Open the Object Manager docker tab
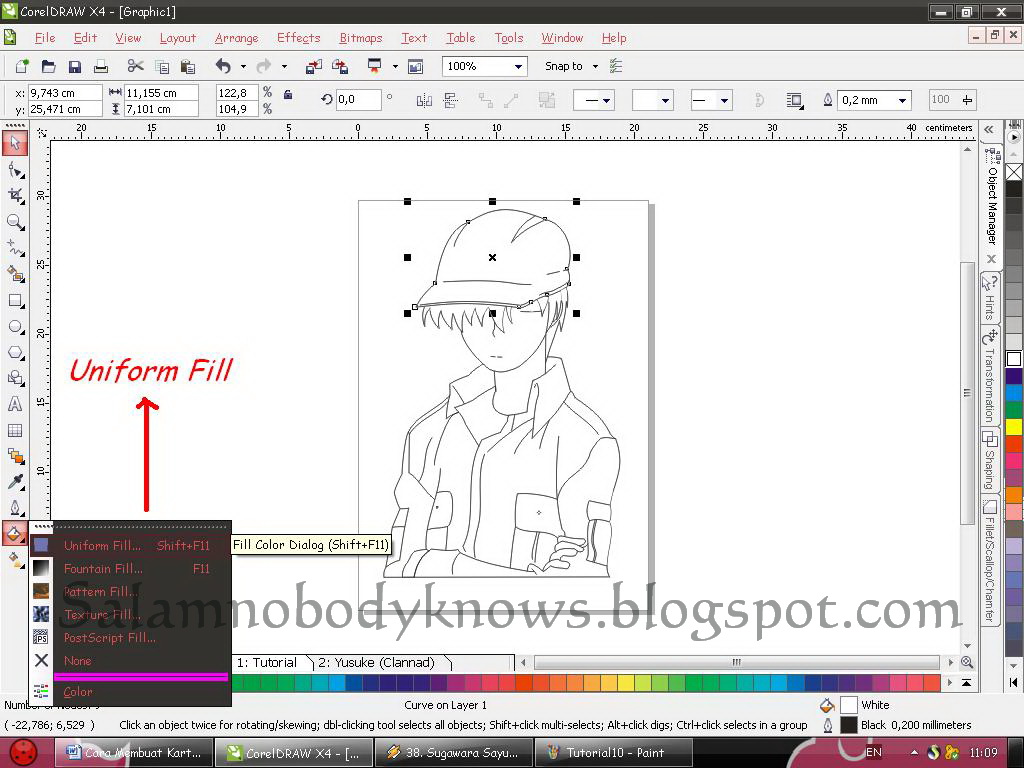 point(991,196)
